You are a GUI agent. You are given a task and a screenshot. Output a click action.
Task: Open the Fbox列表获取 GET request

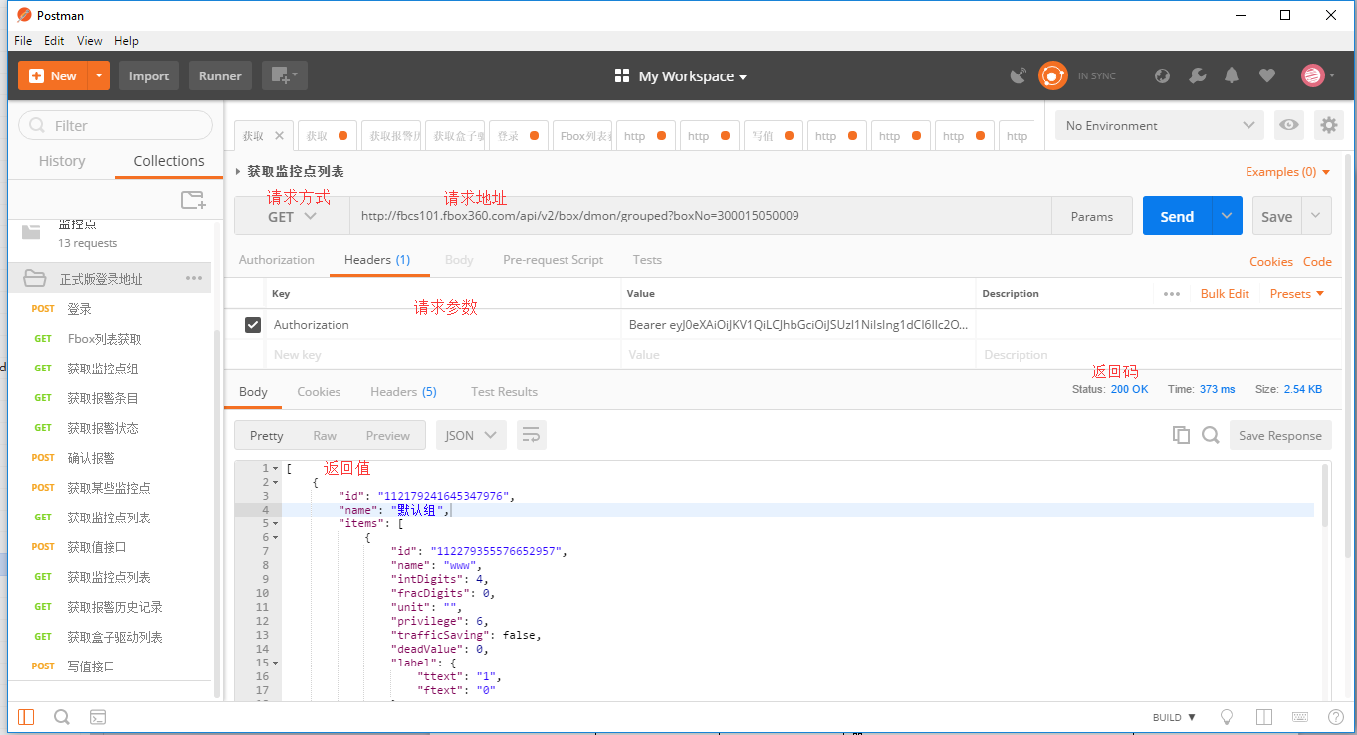[x=104, y=339]
